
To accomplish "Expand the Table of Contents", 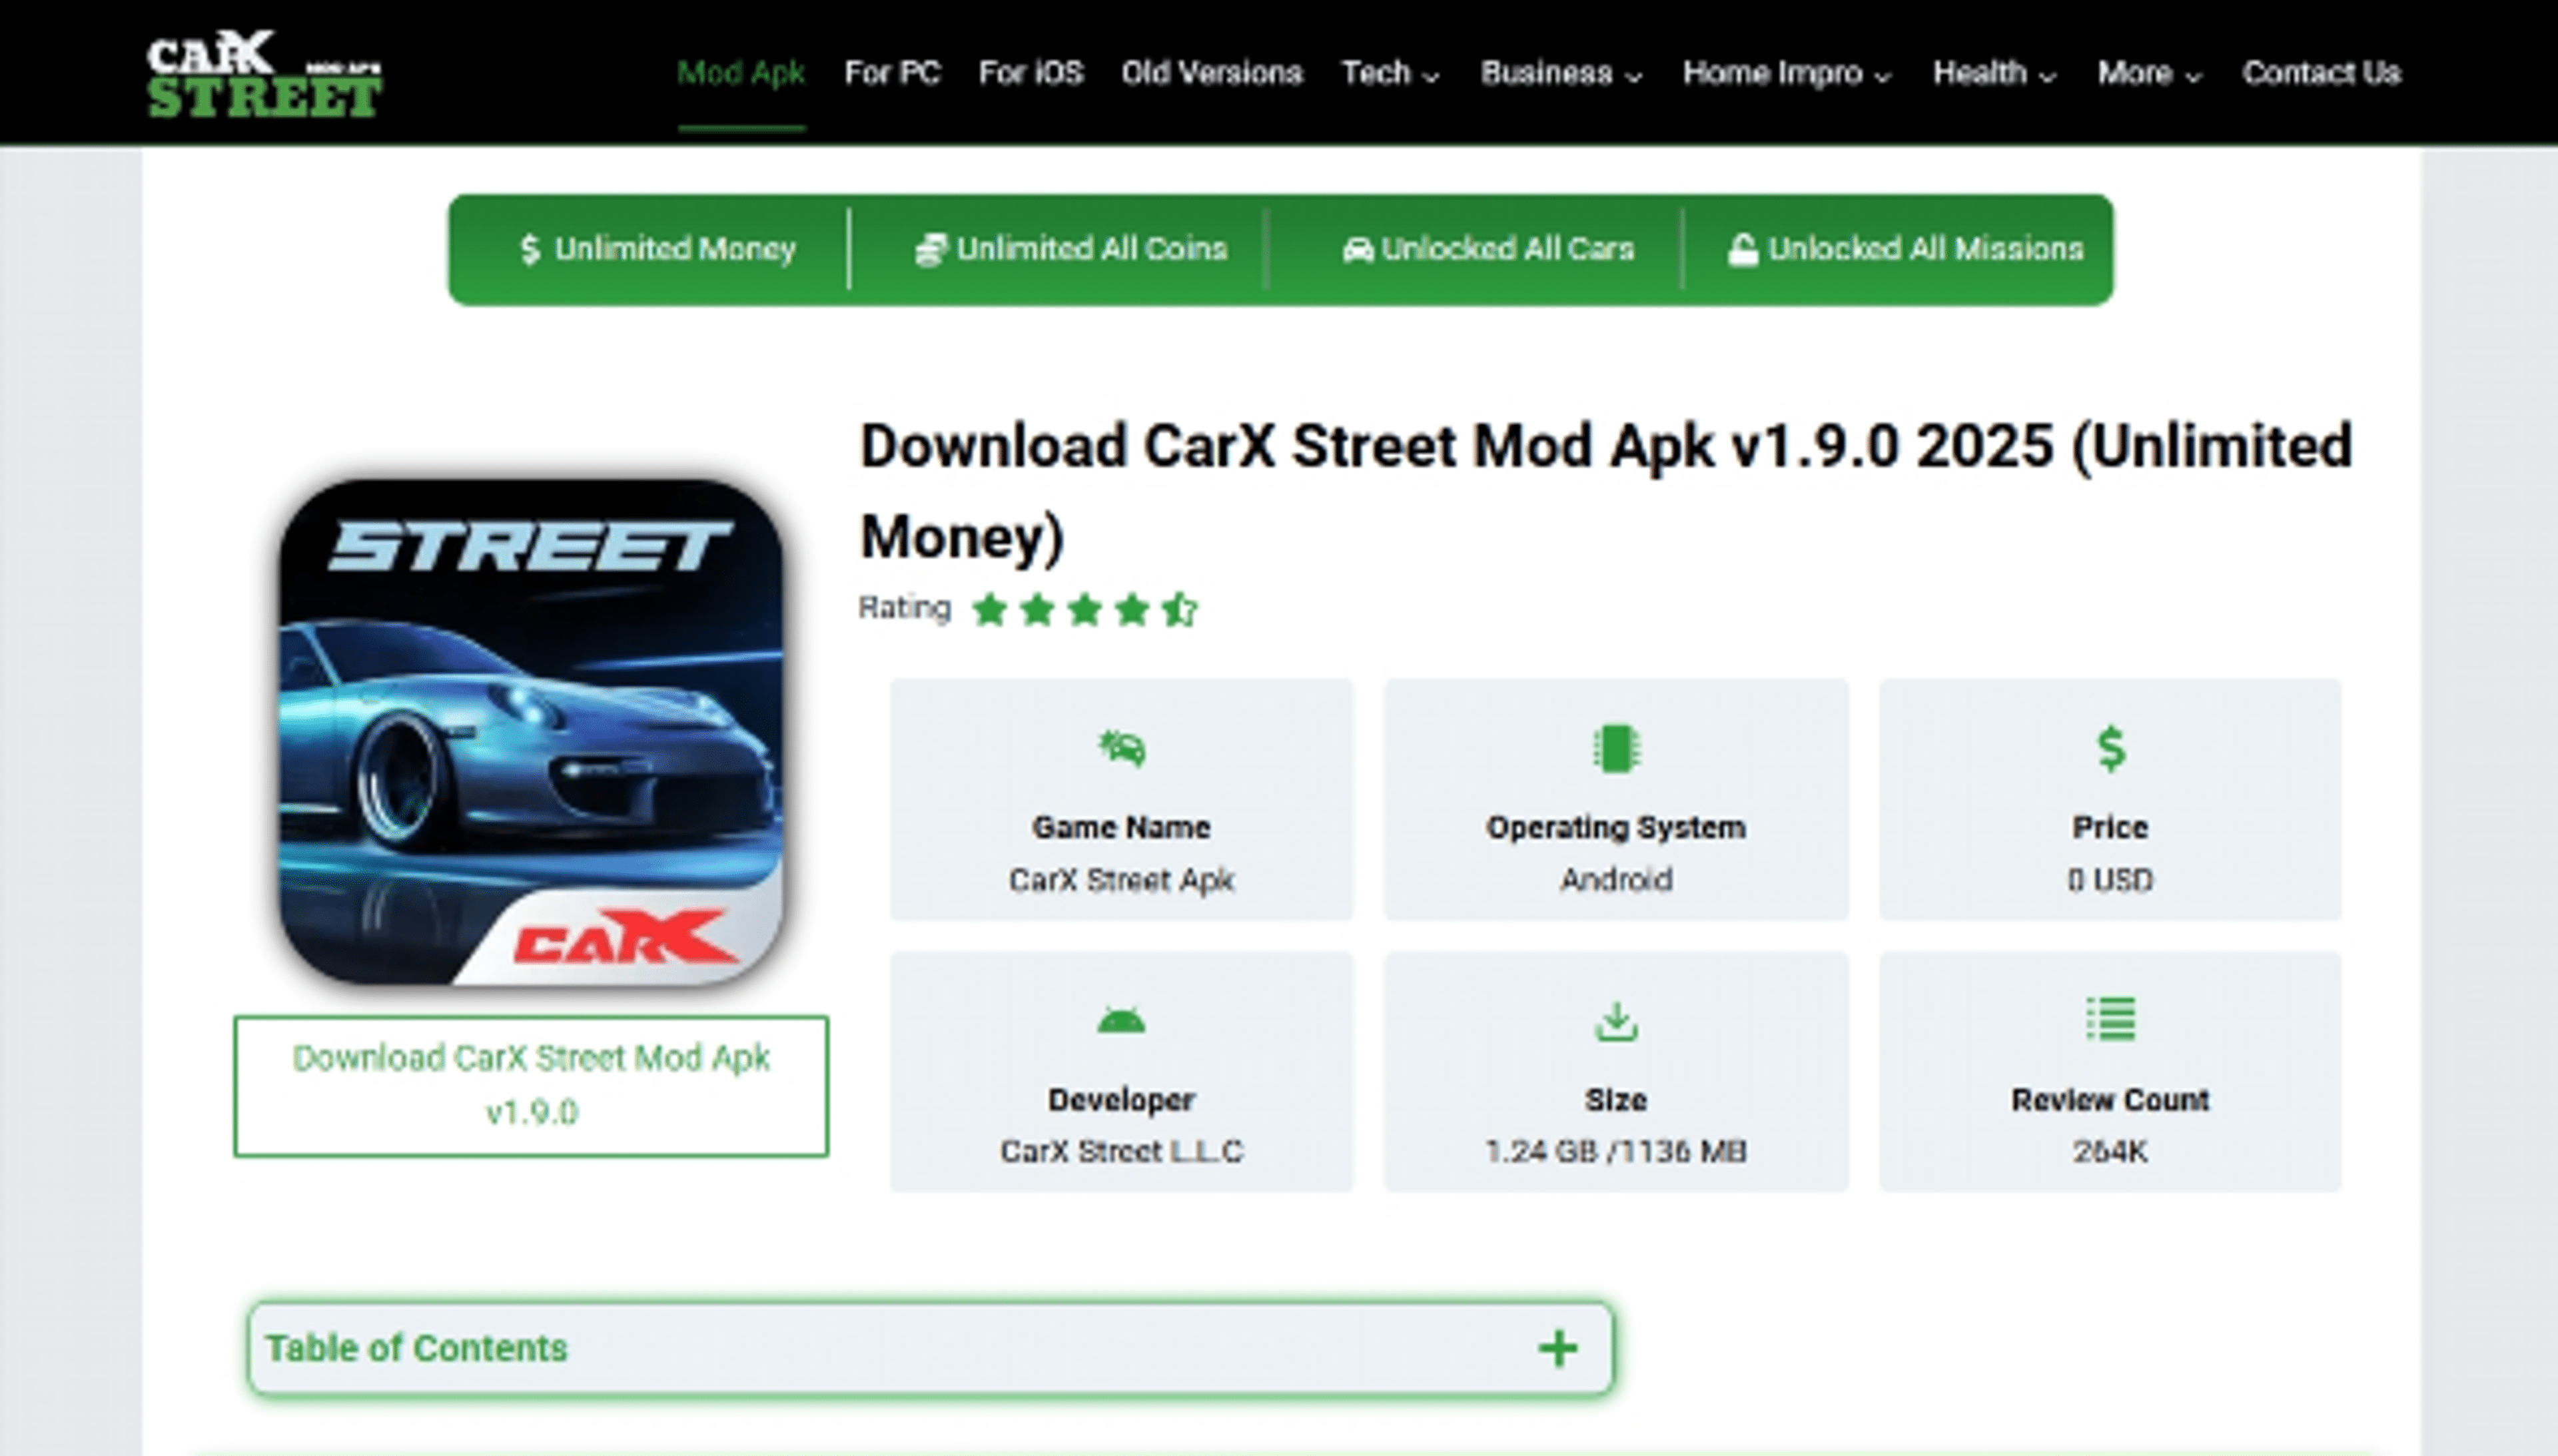I will (x=1555, y=1348).
